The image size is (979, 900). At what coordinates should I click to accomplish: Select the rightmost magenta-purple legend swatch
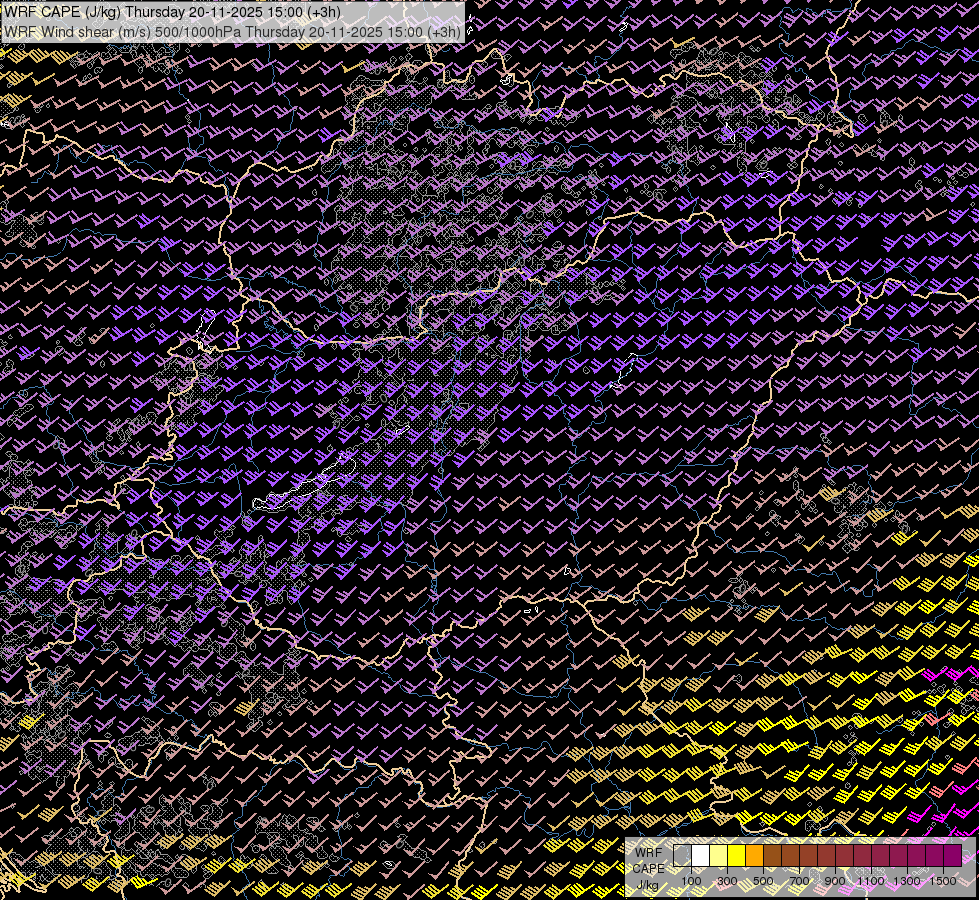pos(953,855)
